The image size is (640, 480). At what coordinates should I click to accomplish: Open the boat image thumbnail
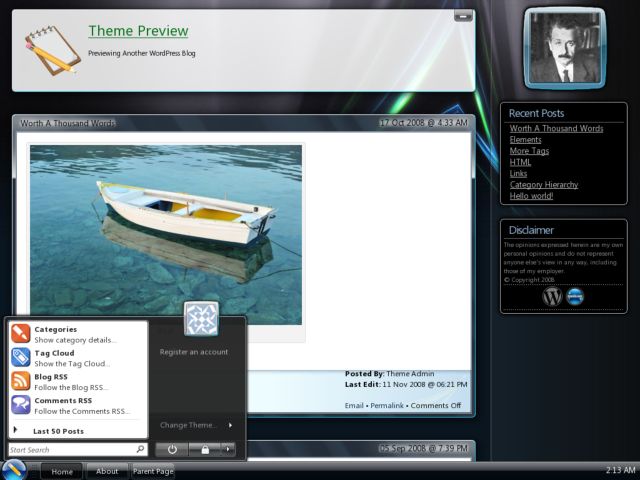[166, 235]
